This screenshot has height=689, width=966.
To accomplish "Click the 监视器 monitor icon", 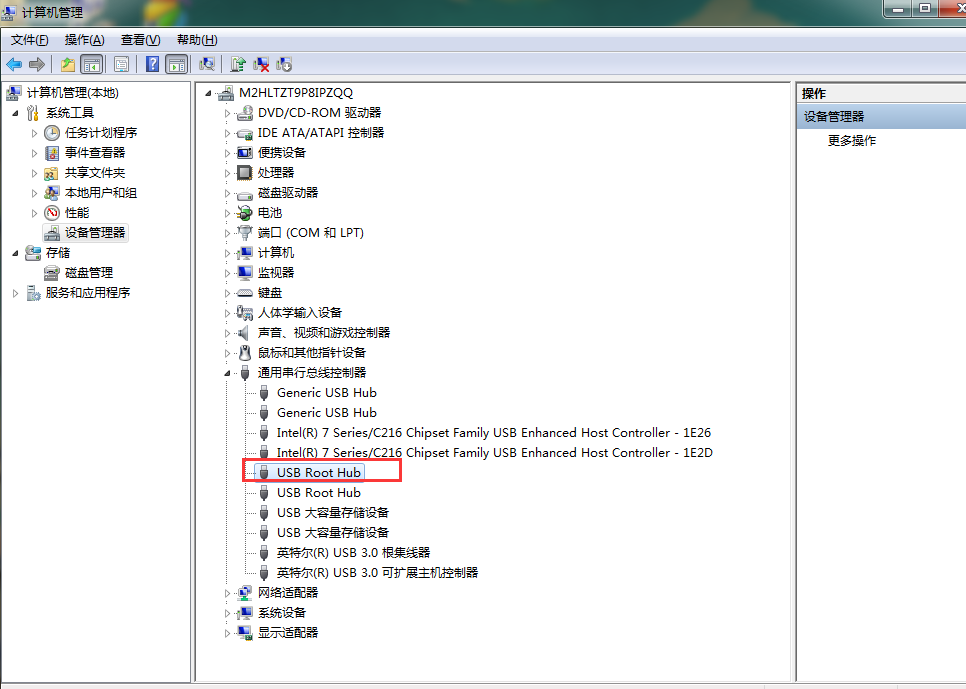I will tap(245, 272).
